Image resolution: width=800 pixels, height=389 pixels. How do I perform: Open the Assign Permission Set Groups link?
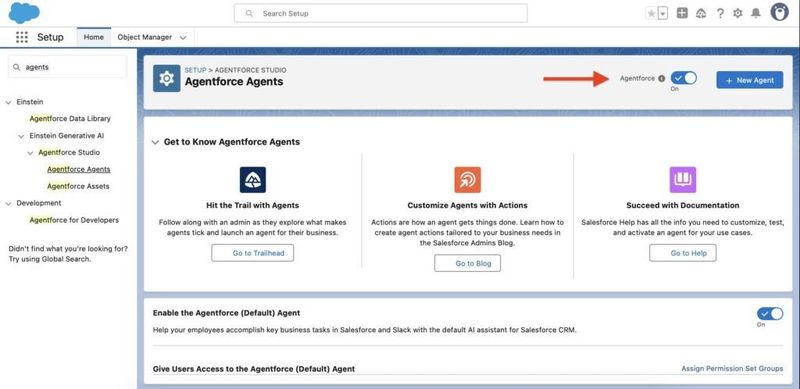click(x=732, y=368)
